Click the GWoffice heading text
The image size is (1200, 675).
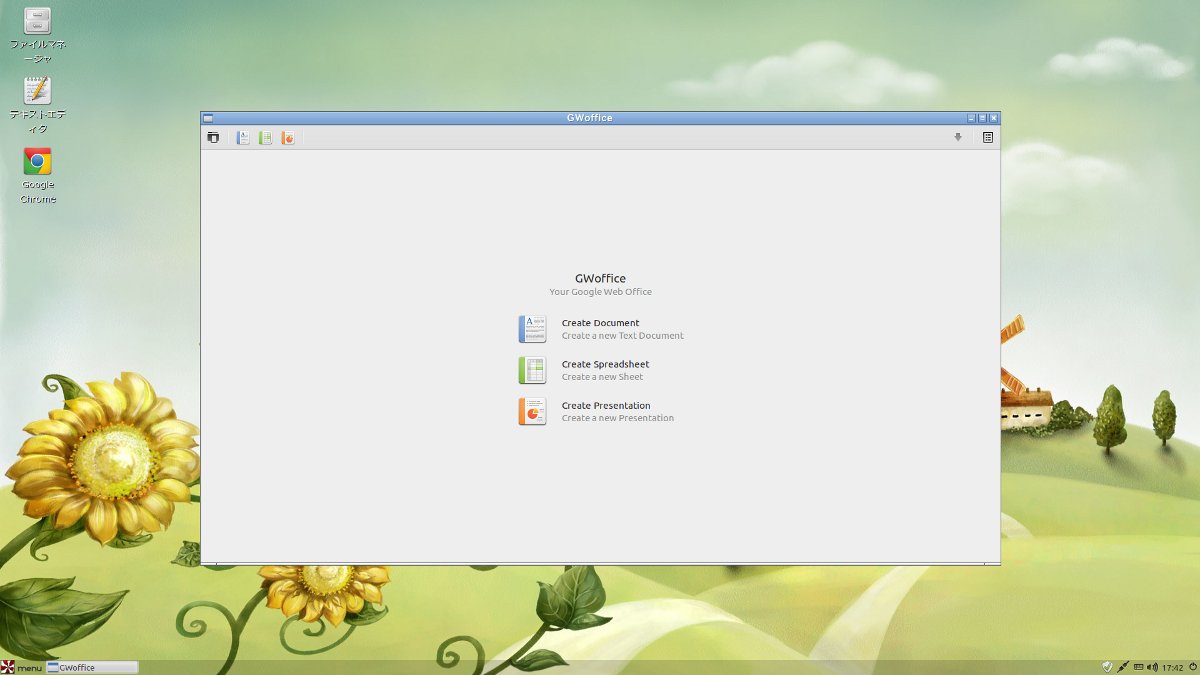tap(600, 279)
